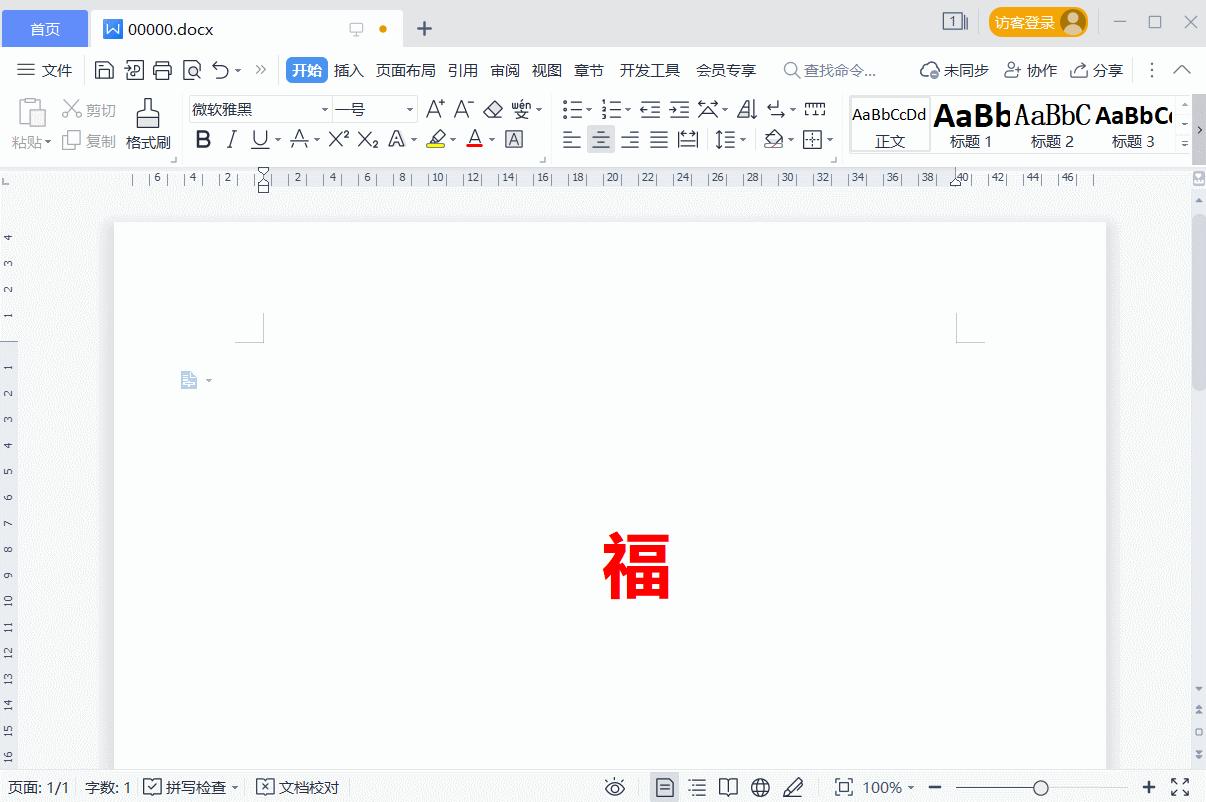Expand the font color dropdown arrow
This screenshot has width=1206, height=802.
(x=492, y=140)
